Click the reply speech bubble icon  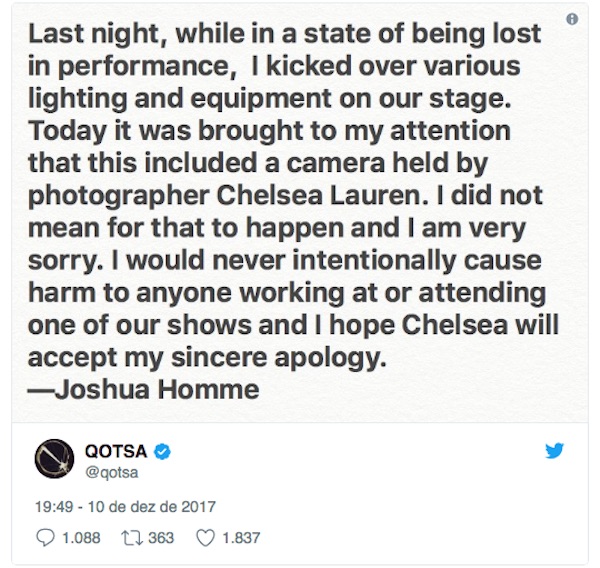[x=45, y=538]
